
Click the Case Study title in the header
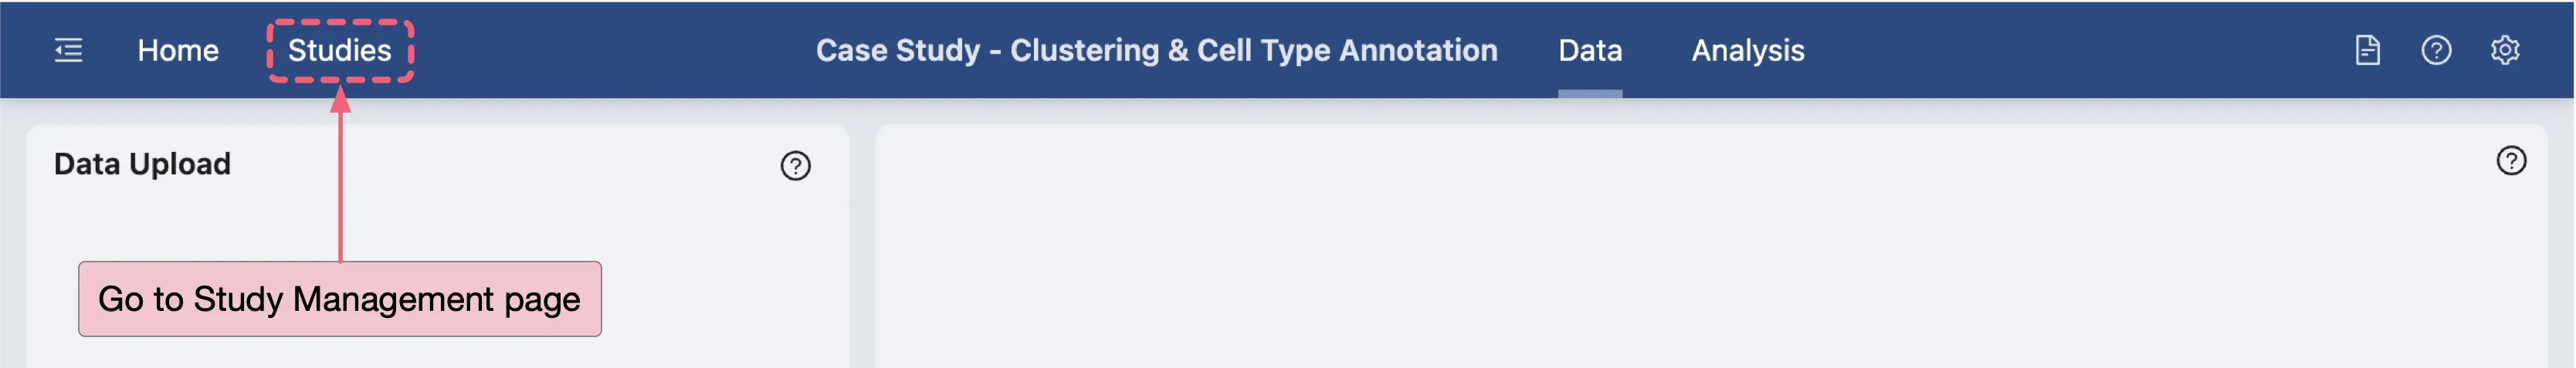point(1156,50)
